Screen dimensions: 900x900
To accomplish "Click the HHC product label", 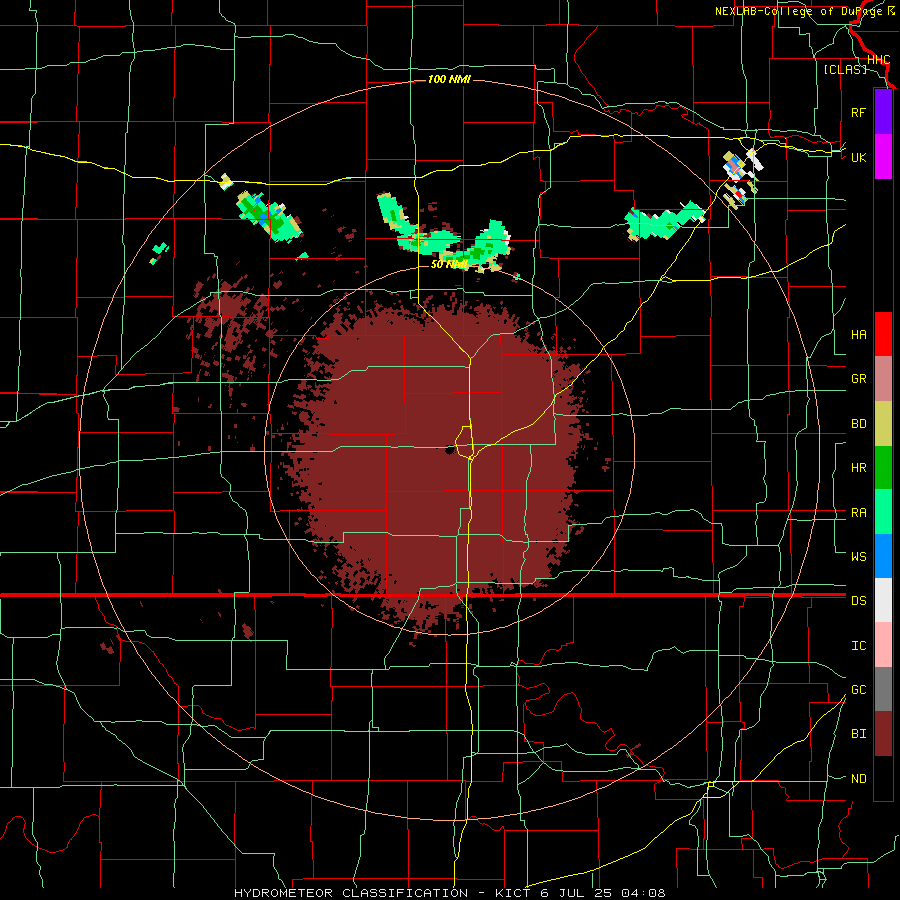I will point(878,60).
